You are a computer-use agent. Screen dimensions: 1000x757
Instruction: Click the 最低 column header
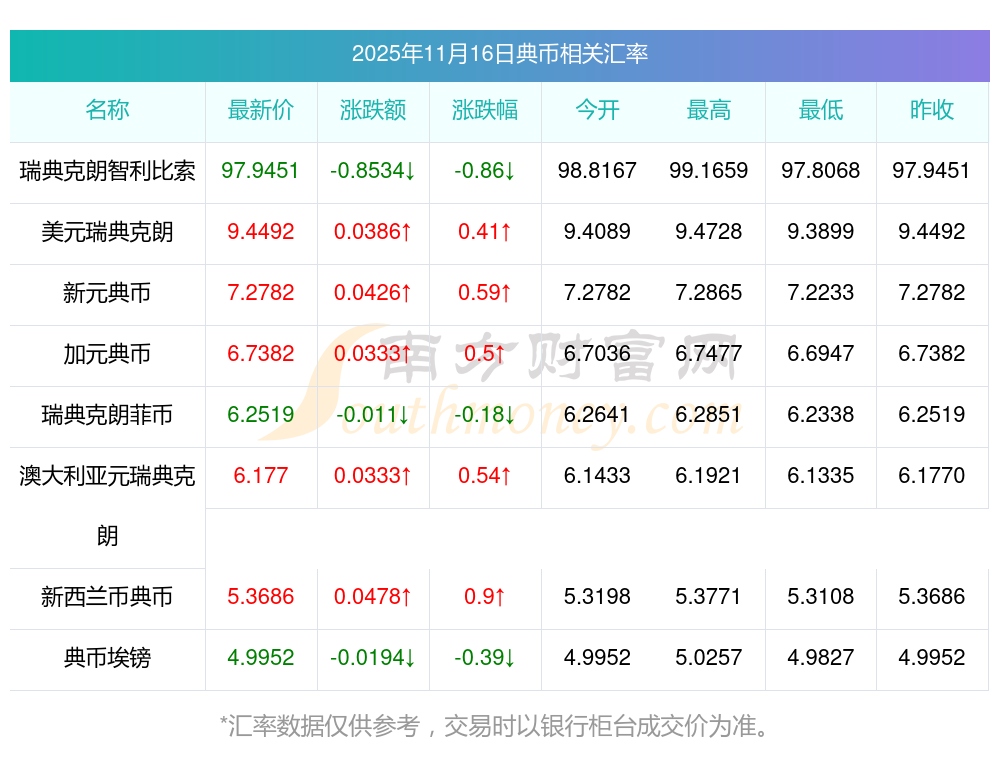click(821, 110)
